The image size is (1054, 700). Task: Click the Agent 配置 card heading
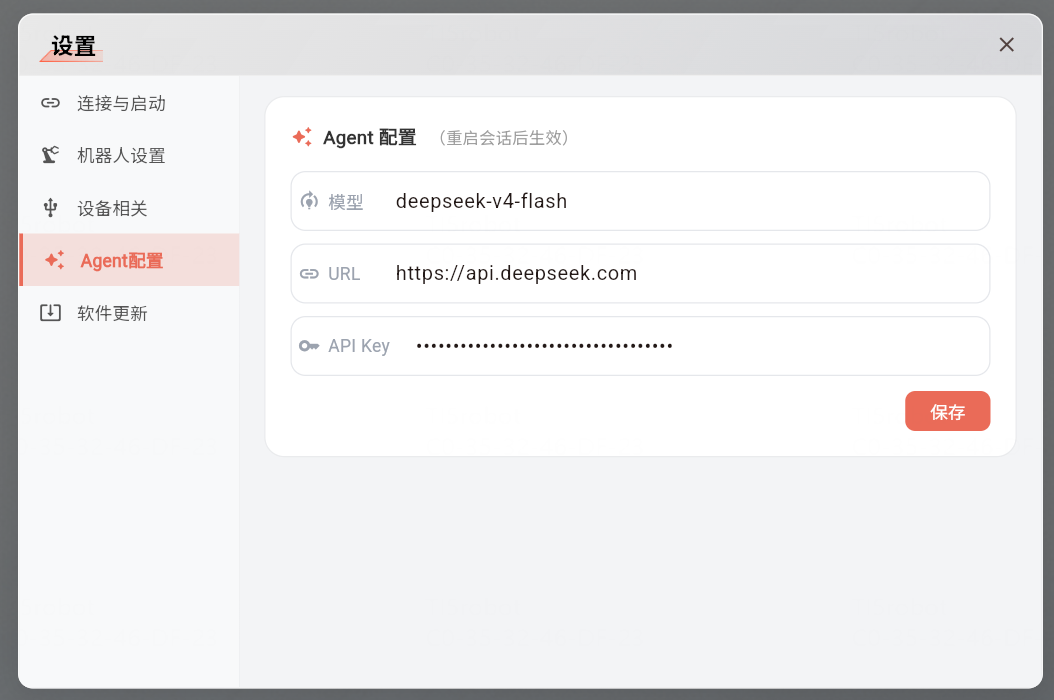tap(370, 138)
